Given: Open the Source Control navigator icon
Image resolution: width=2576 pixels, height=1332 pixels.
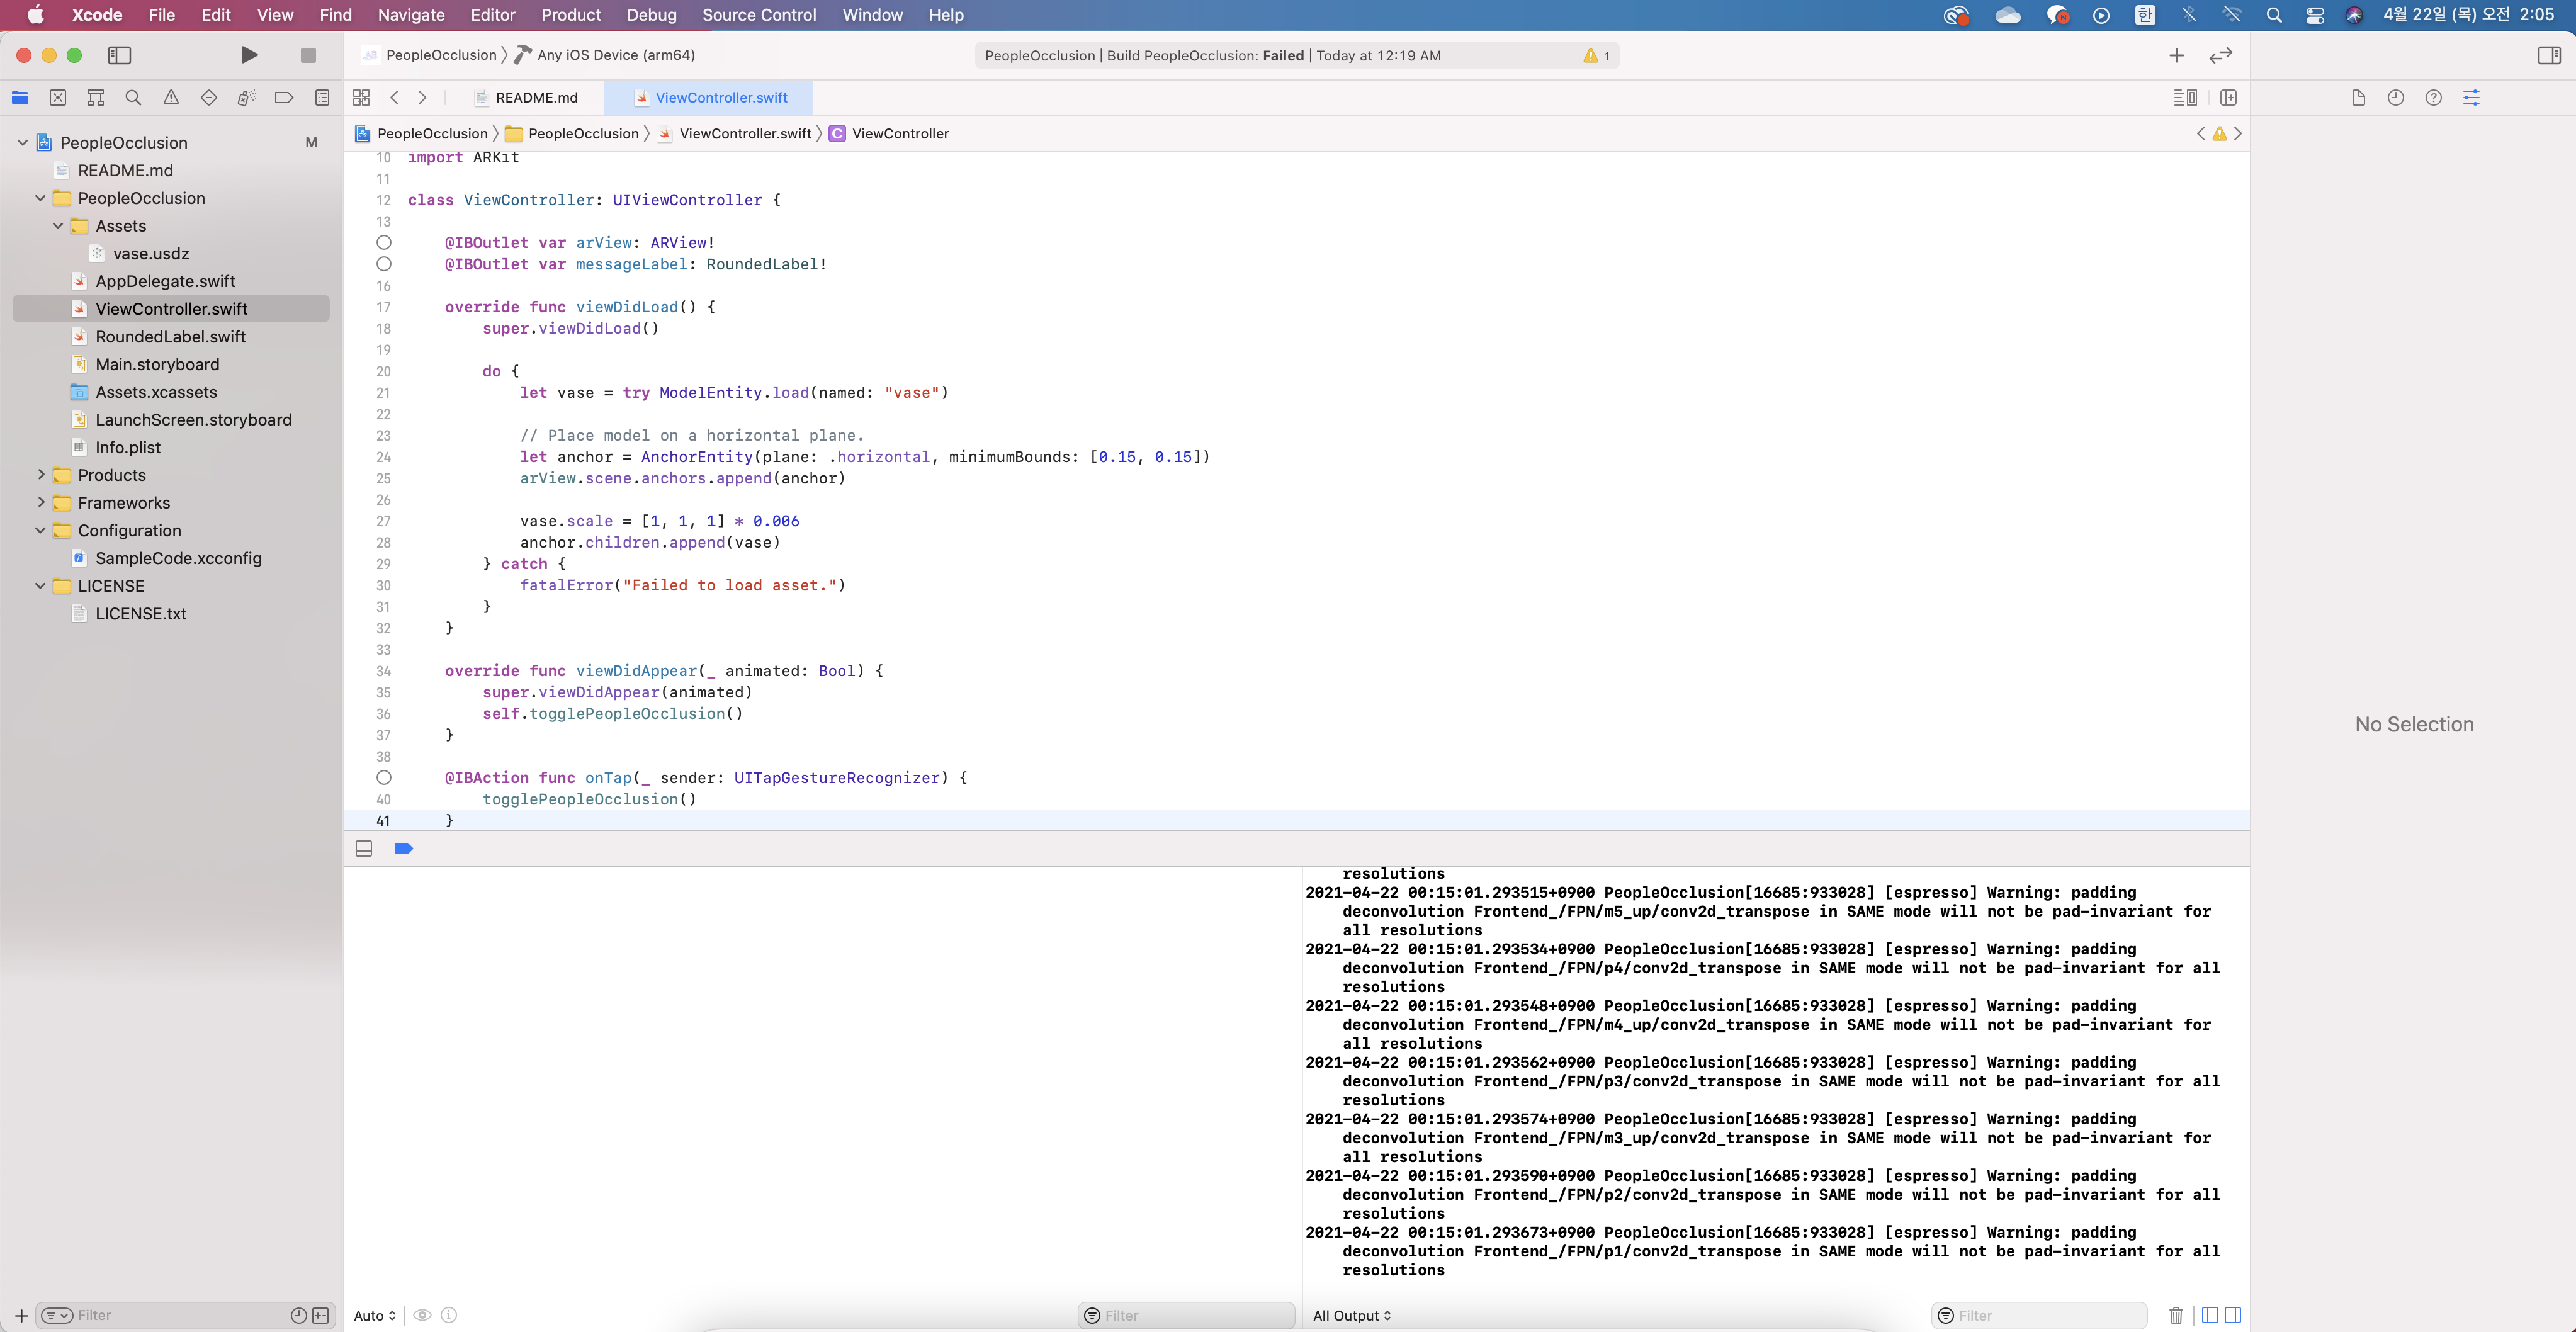Looking at the screenshot, I should pos(58,97).
